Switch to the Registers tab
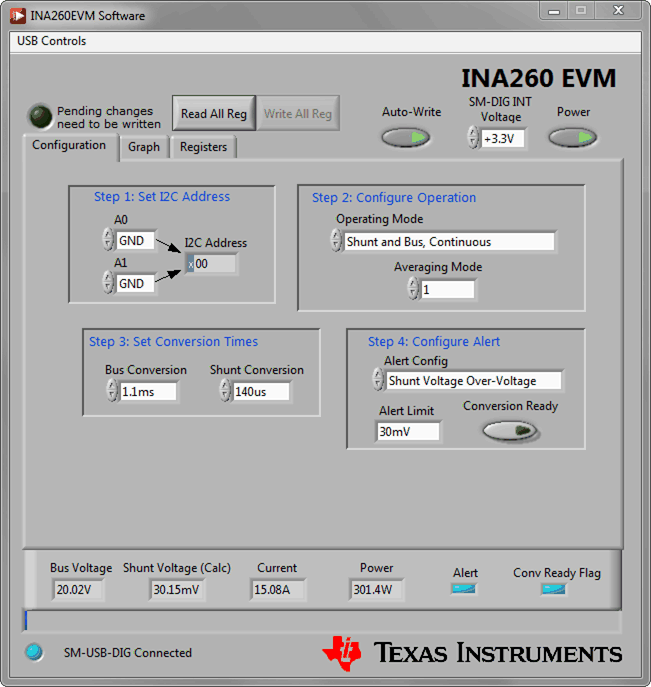This screenshot has width=651, height=687. [x=203, y=147]
